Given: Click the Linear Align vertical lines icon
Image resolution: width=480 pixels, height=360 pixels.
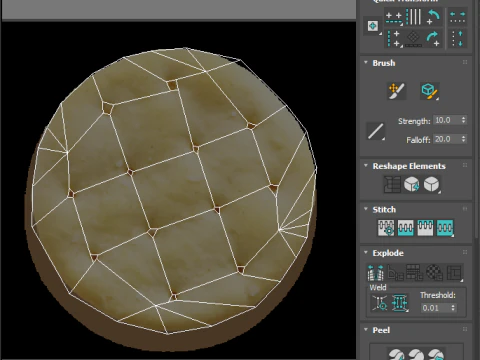Looking at the screenshot, I should (414, 17).
